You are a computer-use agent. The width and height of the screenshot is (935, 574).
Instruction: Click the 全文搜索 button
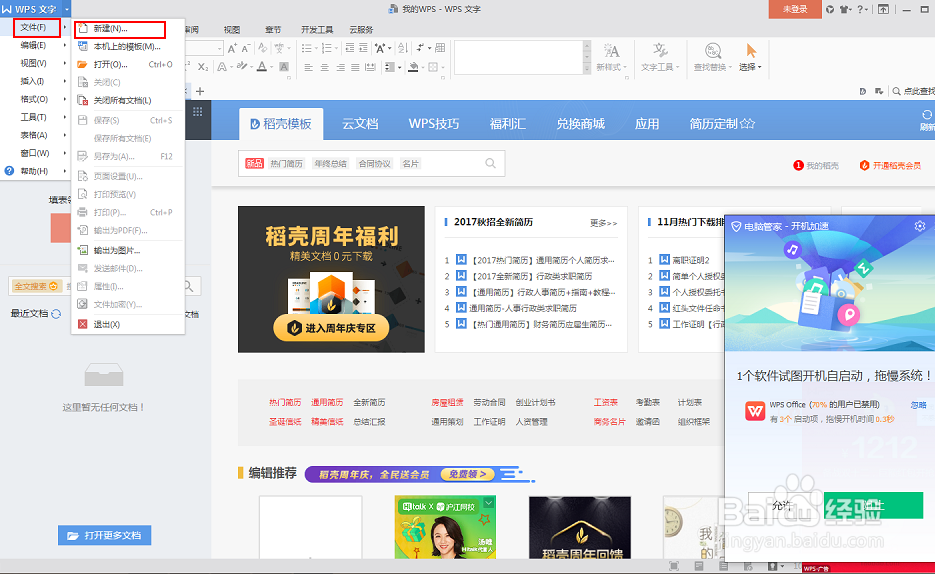[35, 286]
